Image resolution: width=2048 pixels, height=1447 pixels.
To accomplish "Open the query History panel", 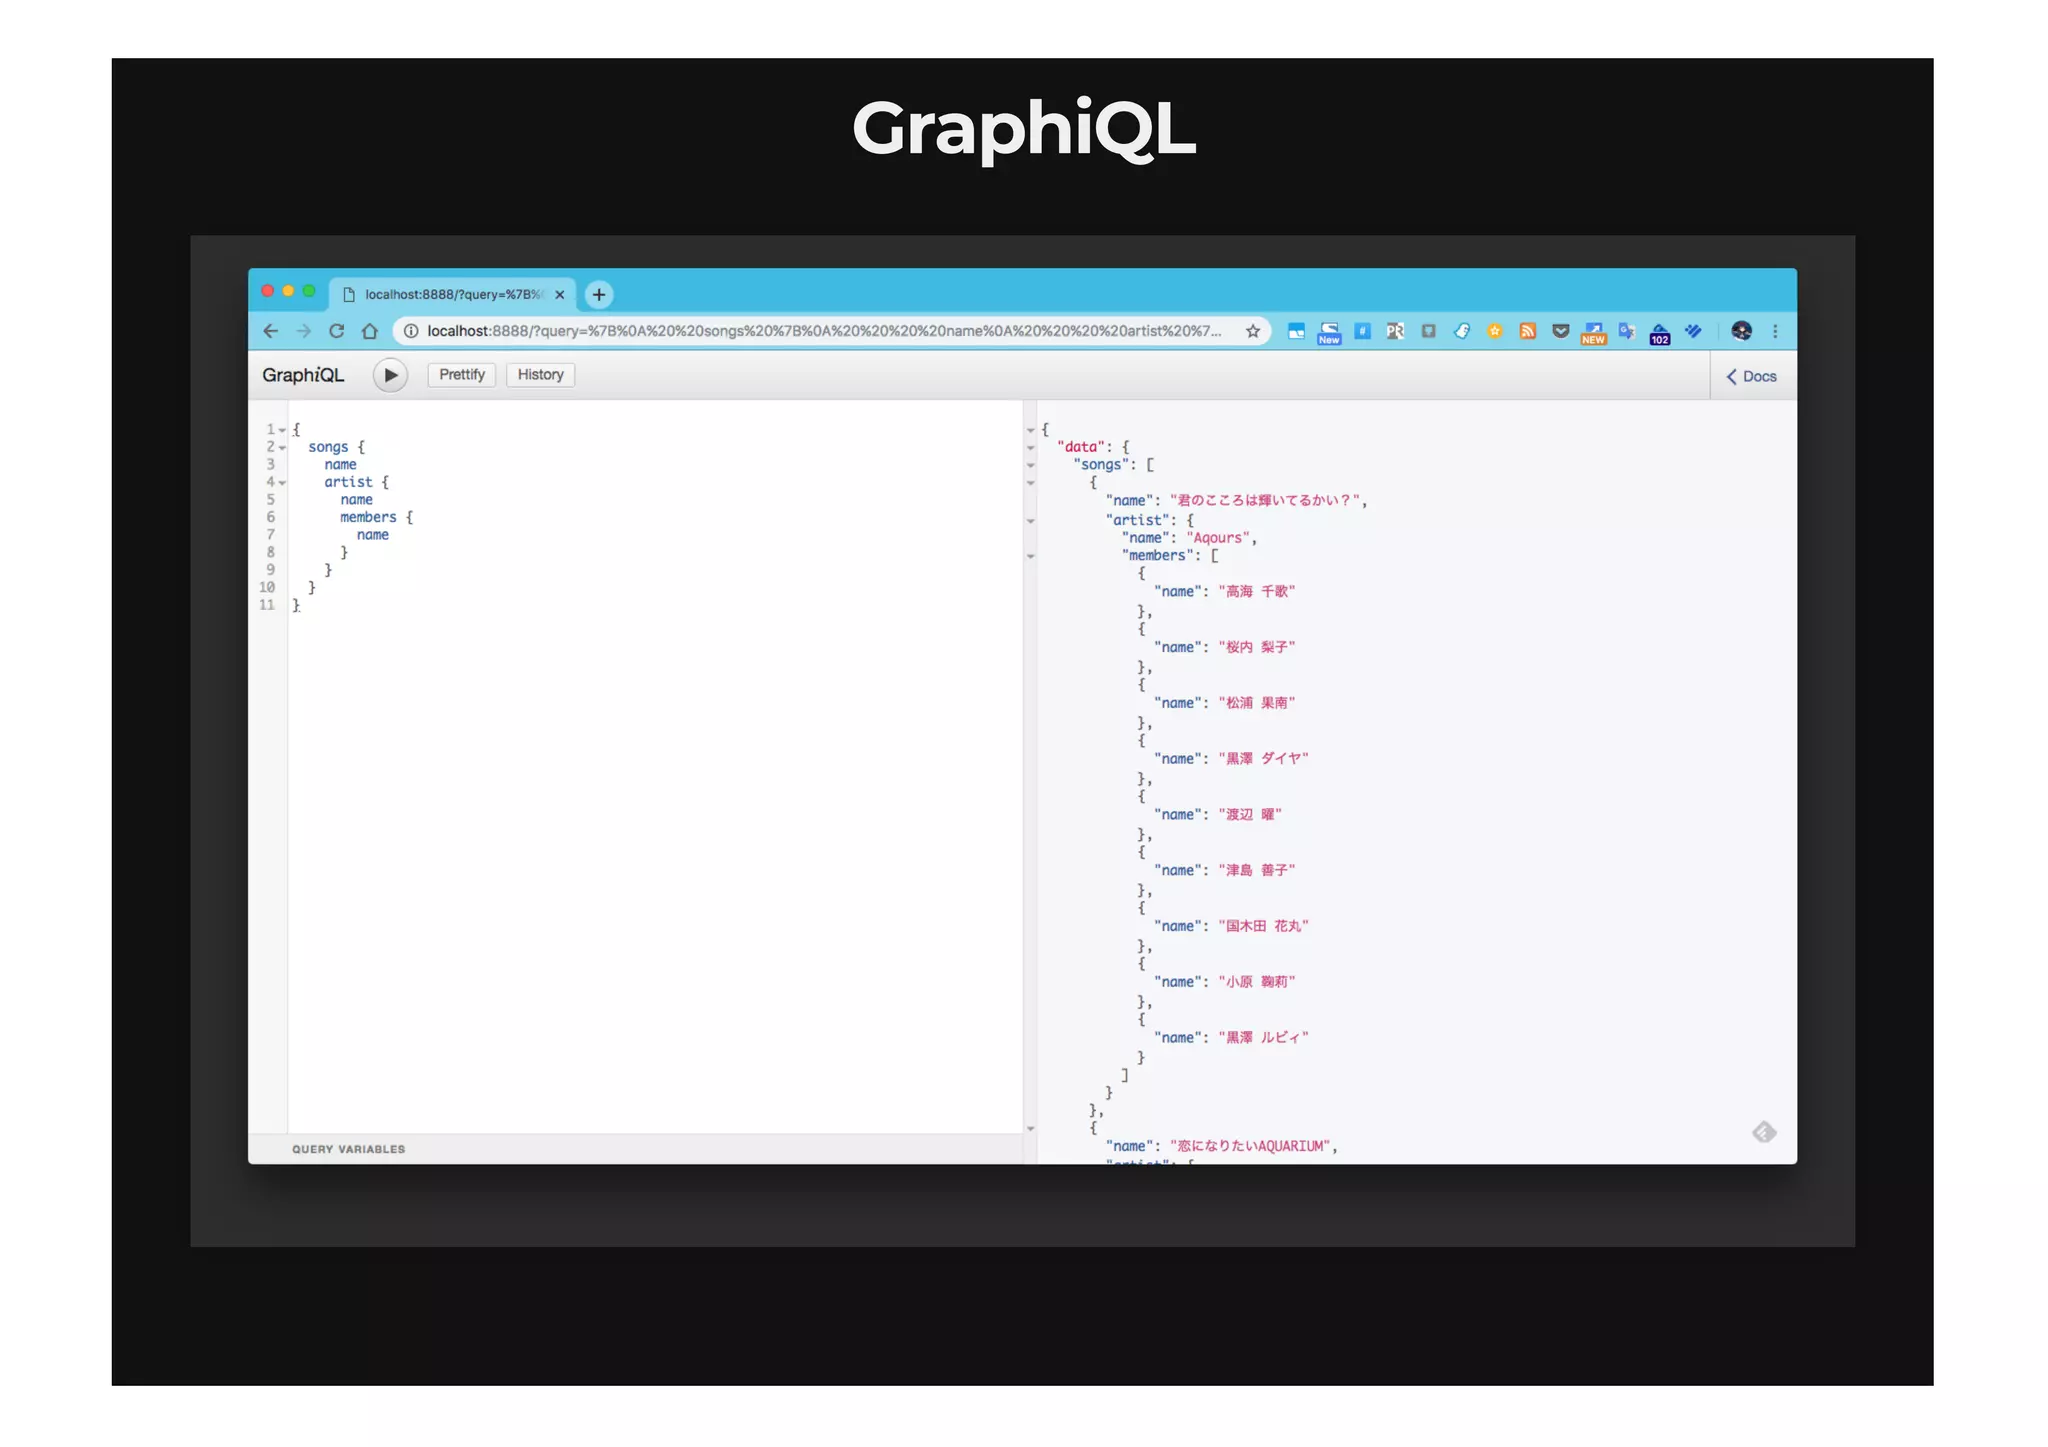I will (x=540, y=375).
